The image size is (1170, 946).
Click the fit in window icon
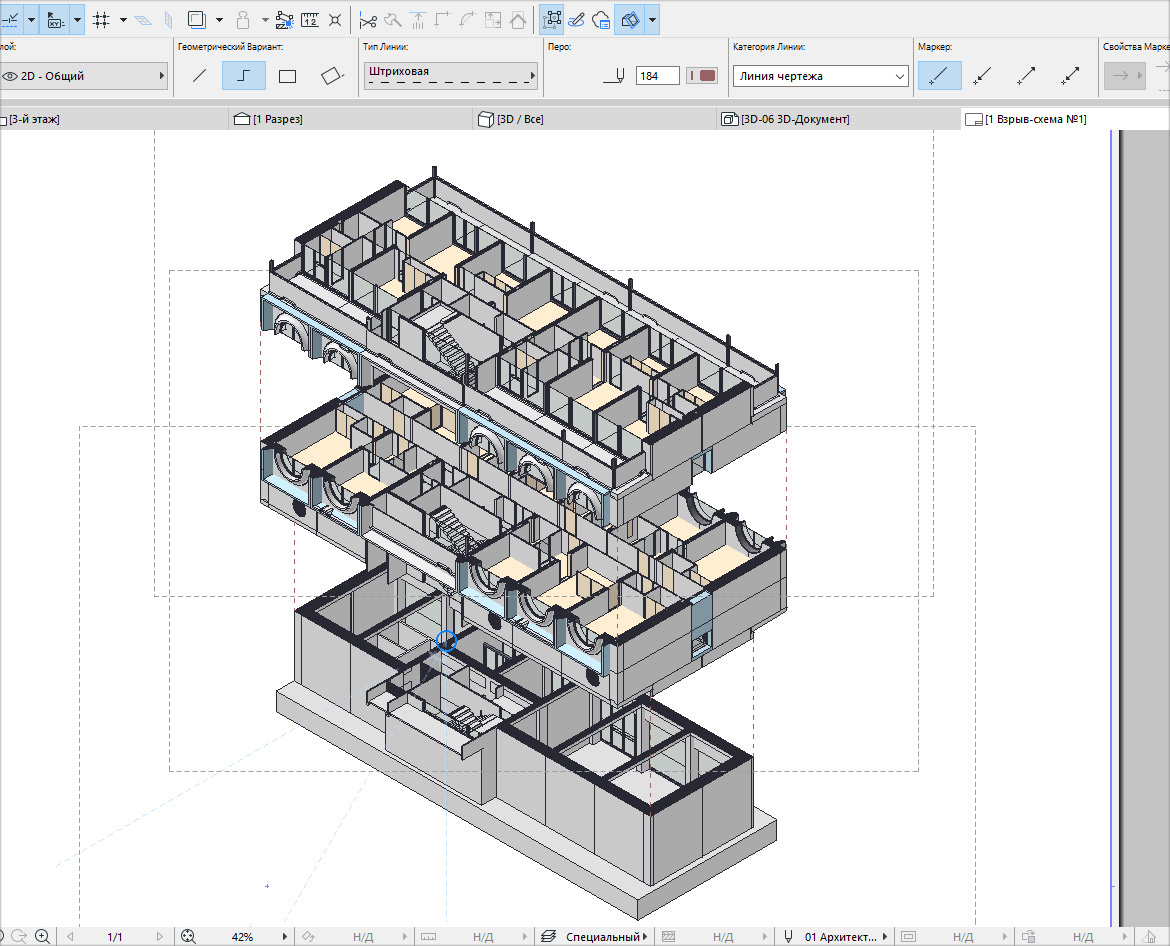[188, 936]
